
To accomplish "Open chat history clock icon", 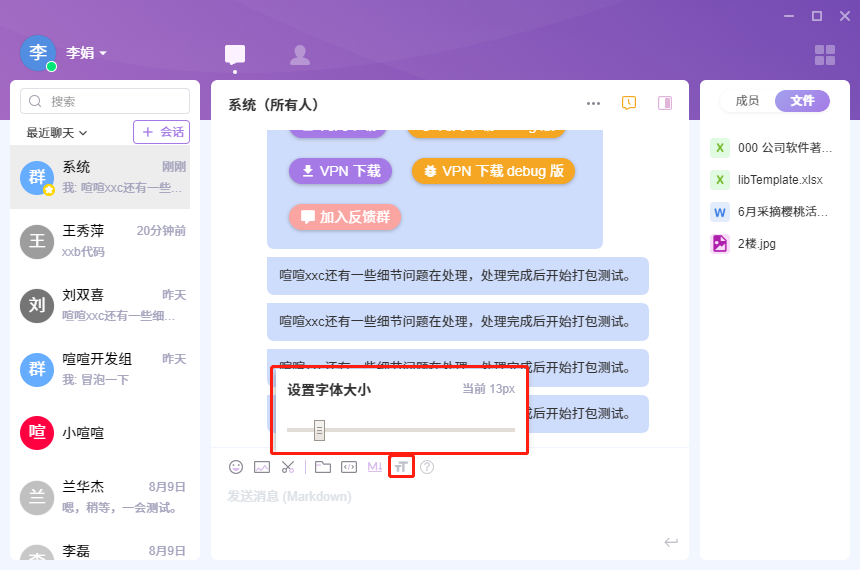I will [x=629, y=103].
